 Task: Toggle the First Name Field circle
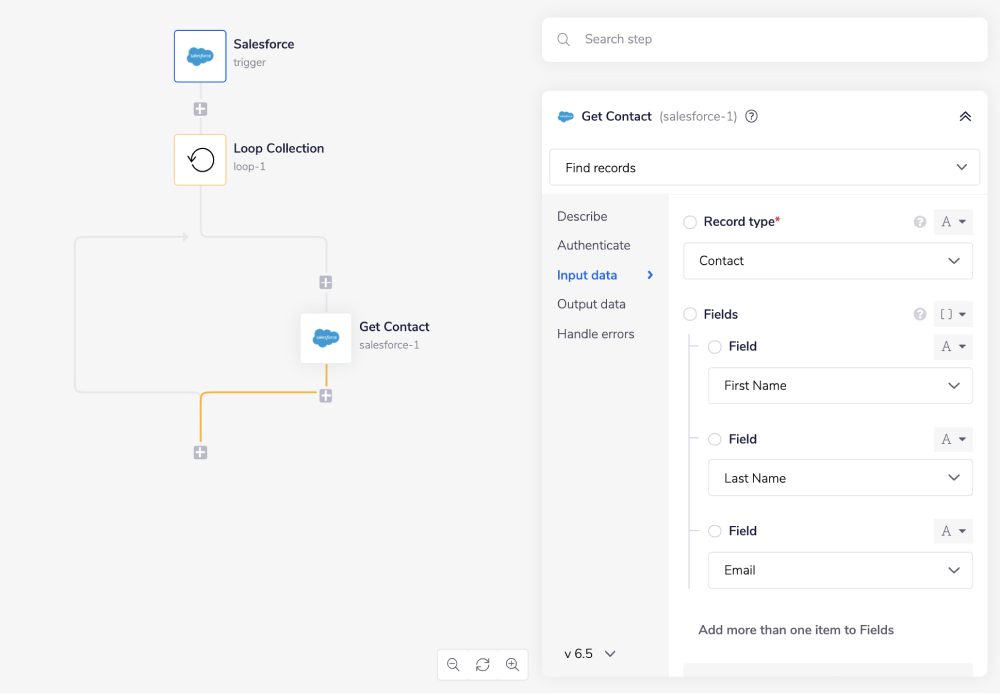point(714,346)
